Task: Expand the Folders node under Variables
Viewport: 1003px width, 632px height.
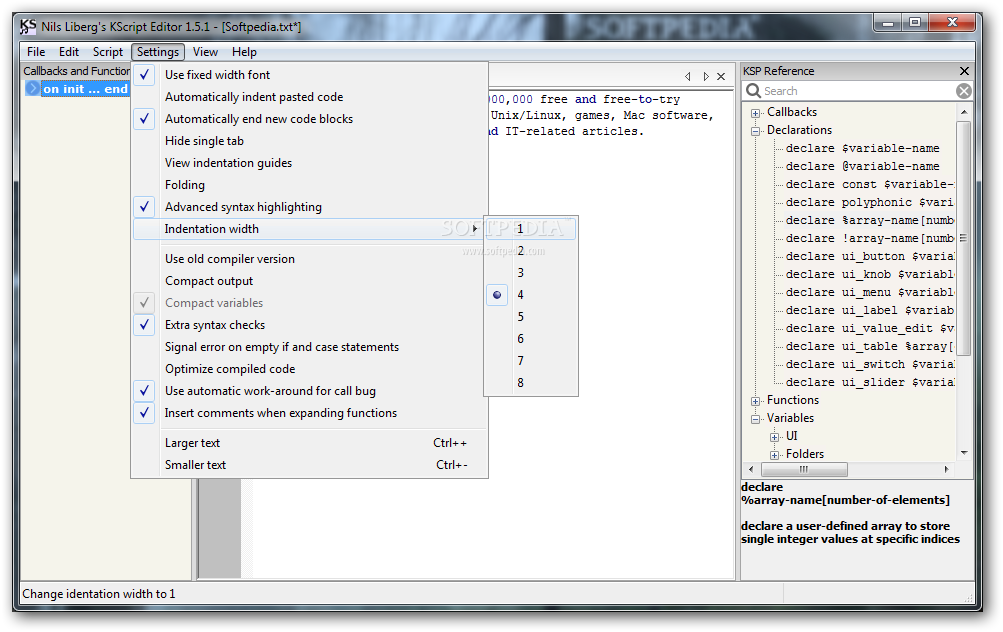Action: pyautogui.click(x=775, y=455)
